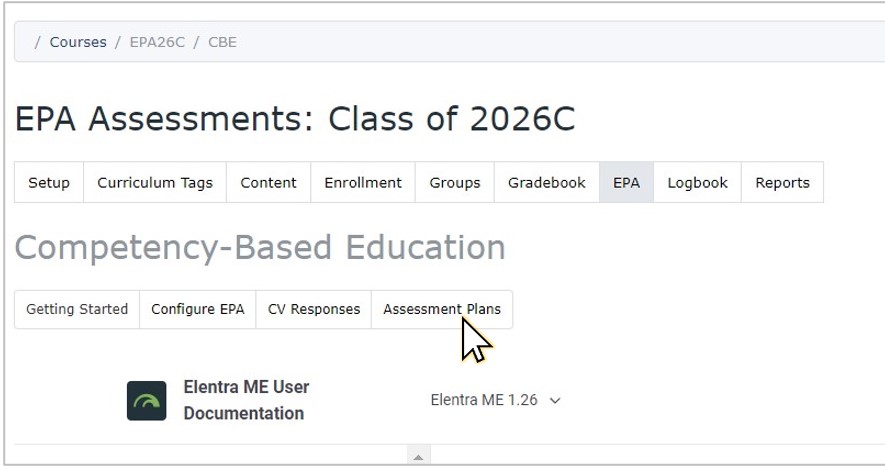This screenshot has width=885, height=466.
Task: Click the EPA26C breadcrumb link
Action: click(157, 42)
